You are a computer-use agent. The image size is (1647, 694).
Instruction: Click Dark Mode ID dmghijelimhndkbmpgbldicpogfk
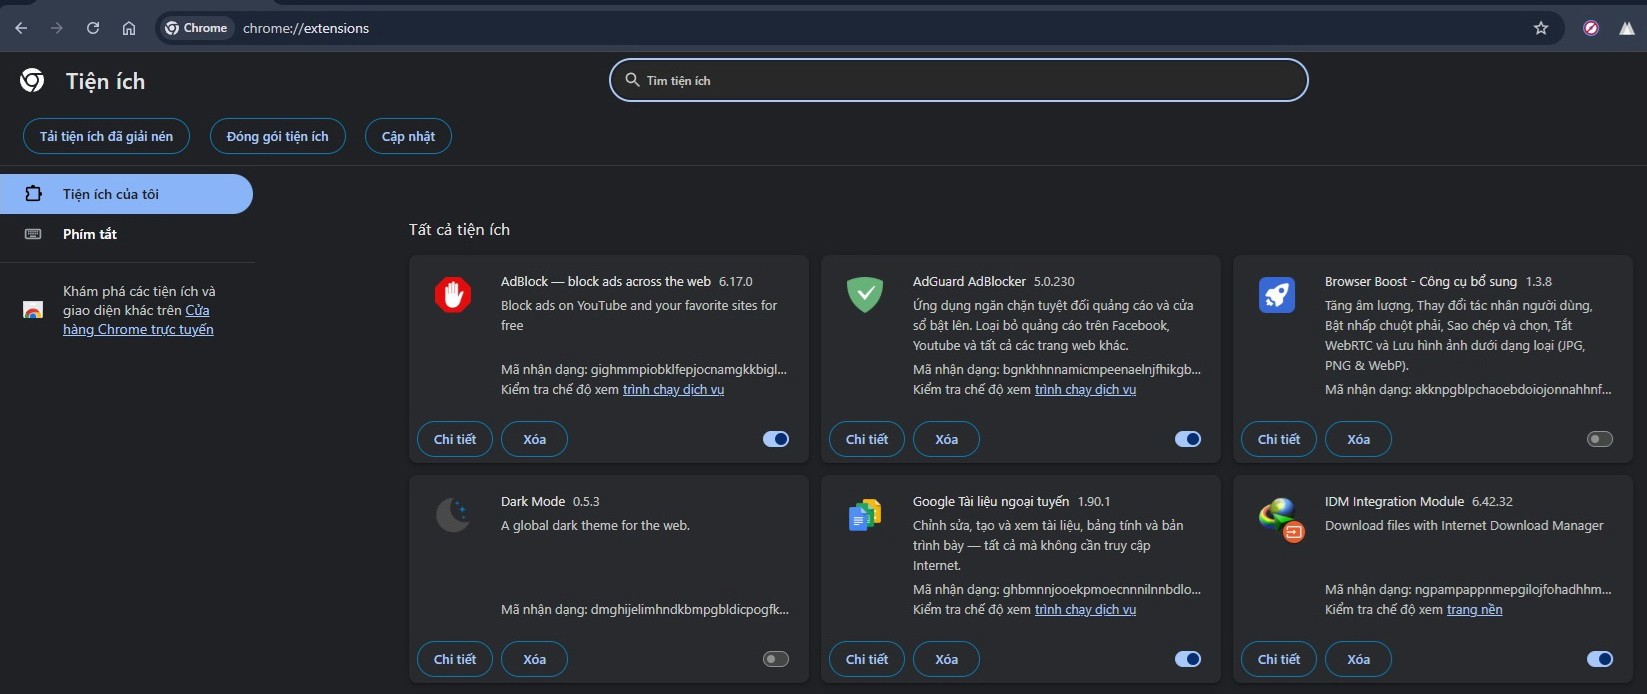pos(645,609)
